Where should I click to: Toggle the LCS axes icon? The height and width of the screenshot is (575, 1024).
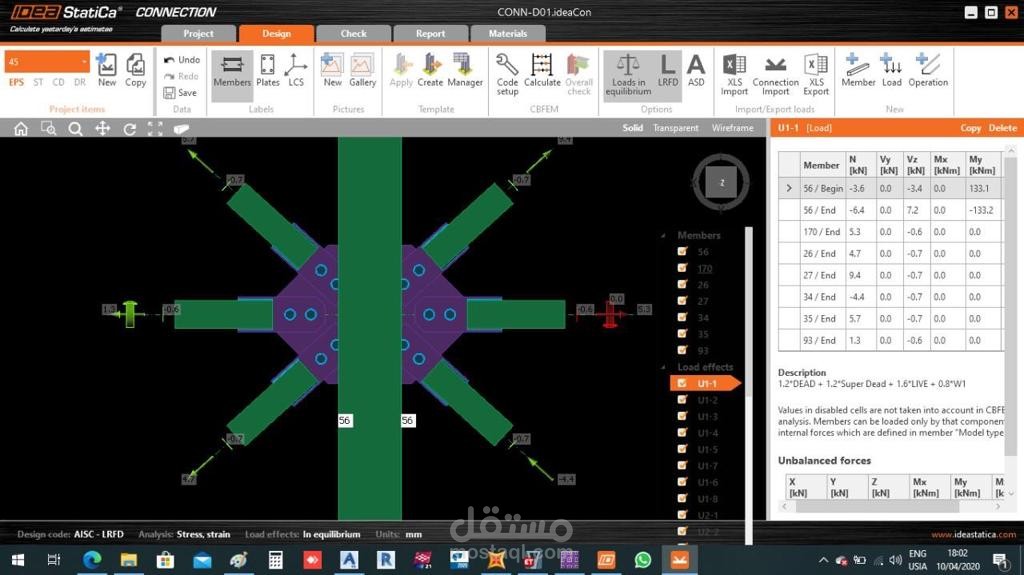click(296, 70)
